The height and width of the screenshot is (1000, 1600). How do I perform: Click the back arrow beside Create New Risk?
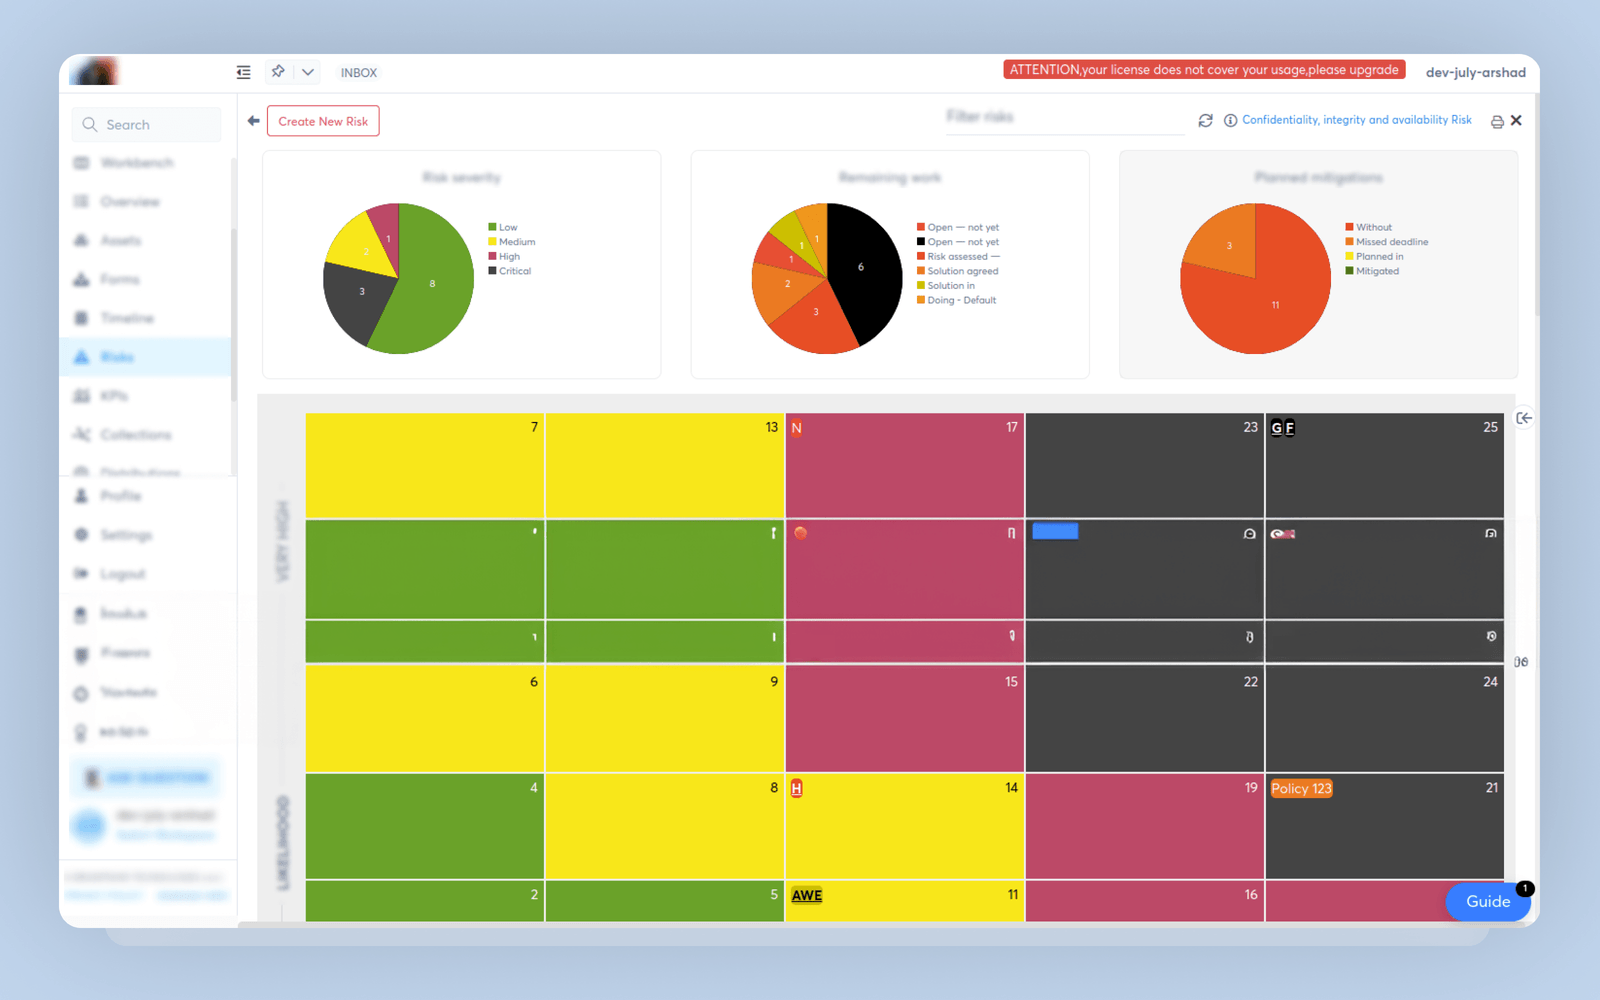click(x=252, y=120)
